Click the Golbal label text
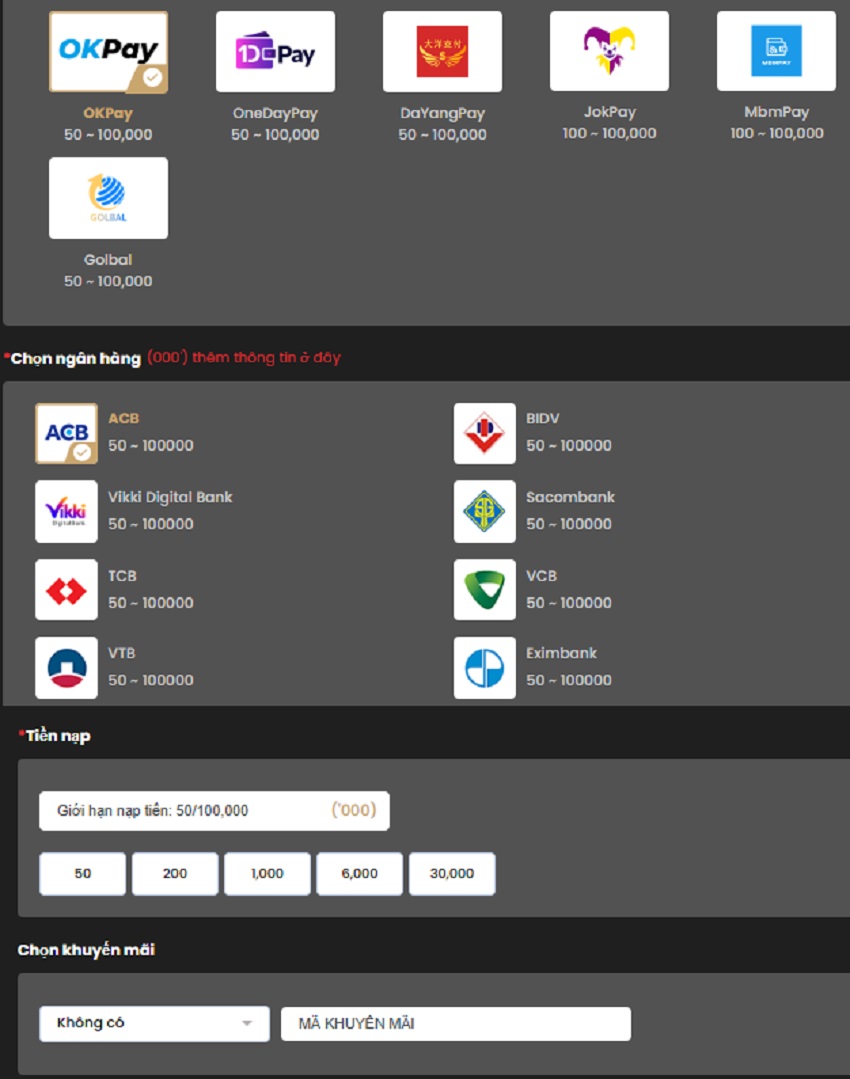This screenshot has width=850, height=1079. [x=108, y=259]
